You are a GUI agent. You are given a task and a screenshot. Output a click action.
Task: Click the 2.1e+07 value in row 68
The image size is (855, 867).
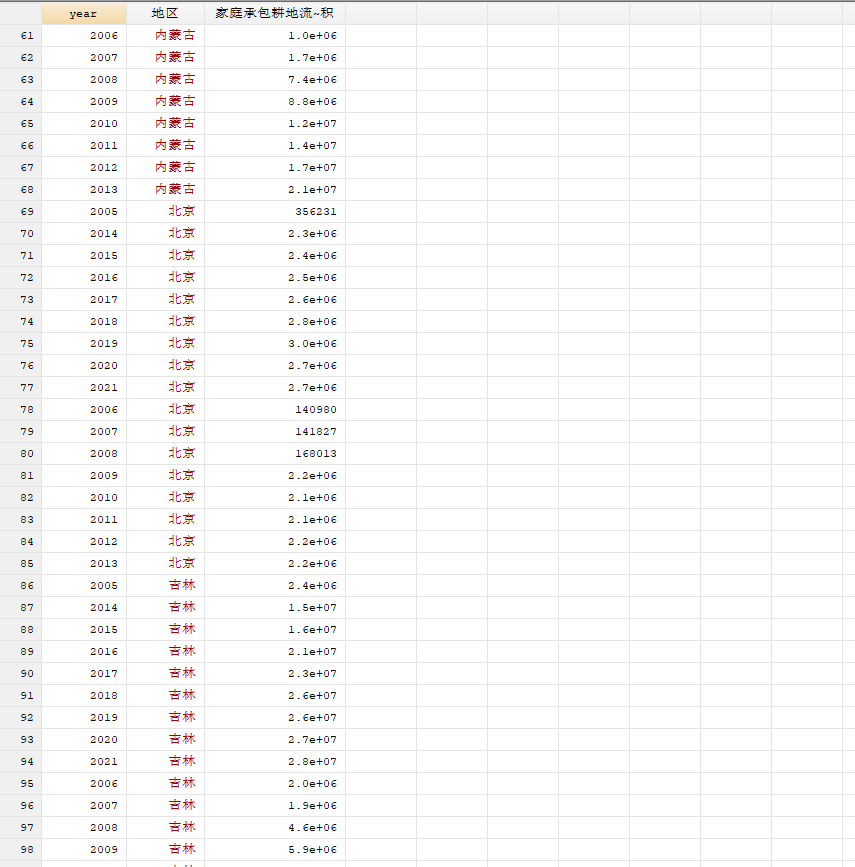pos(312,190)
